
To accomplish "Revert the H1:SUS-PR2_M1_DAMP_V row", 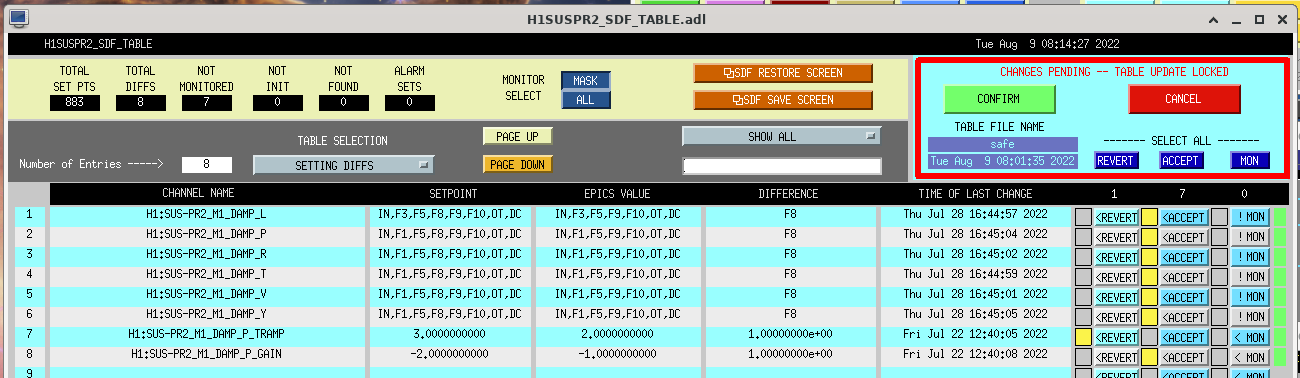I will point(1116,297).
